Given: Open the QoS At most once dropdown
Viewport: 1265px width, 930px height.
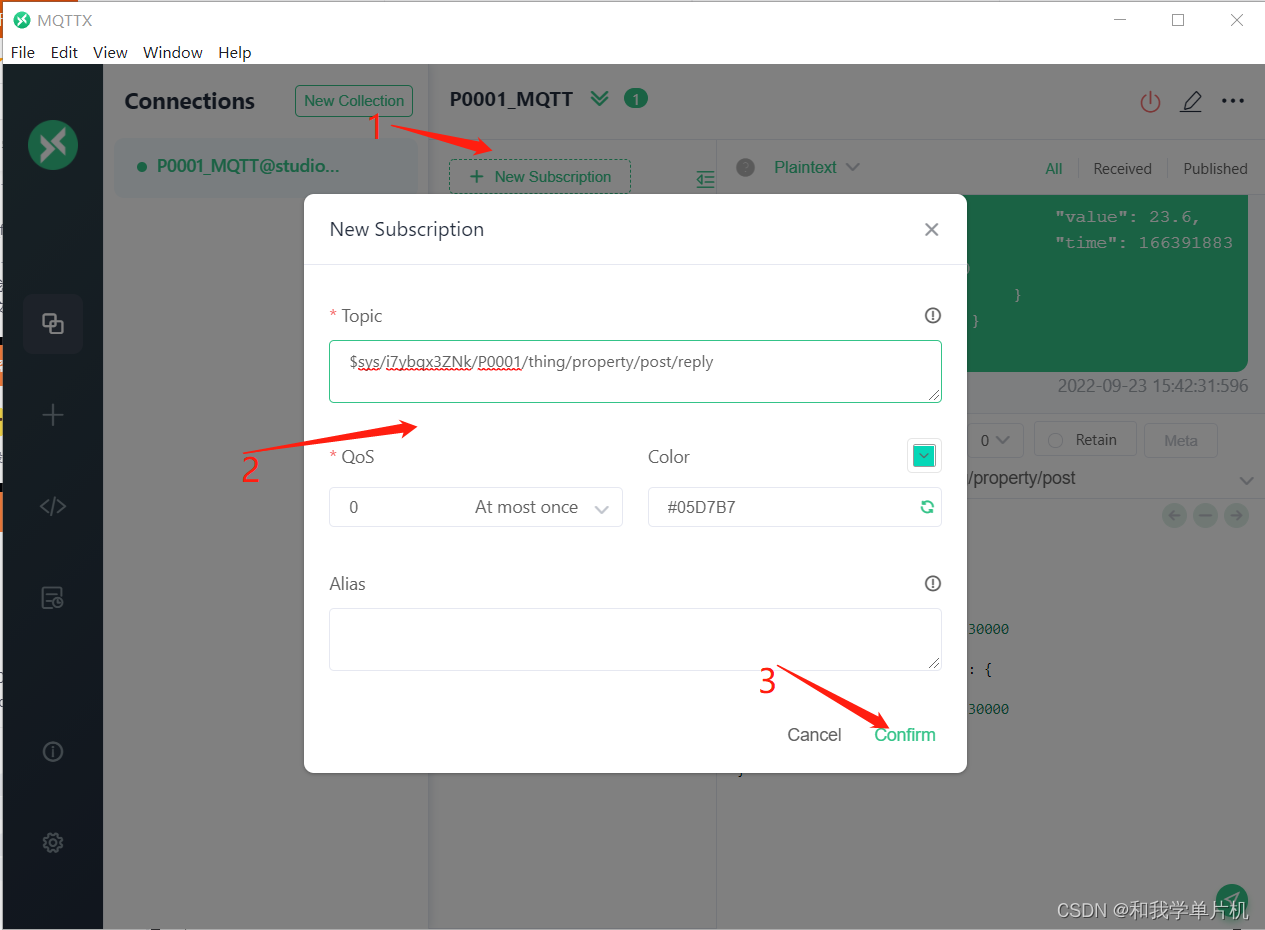Looking at the screenshot, I should click(476, 507).
